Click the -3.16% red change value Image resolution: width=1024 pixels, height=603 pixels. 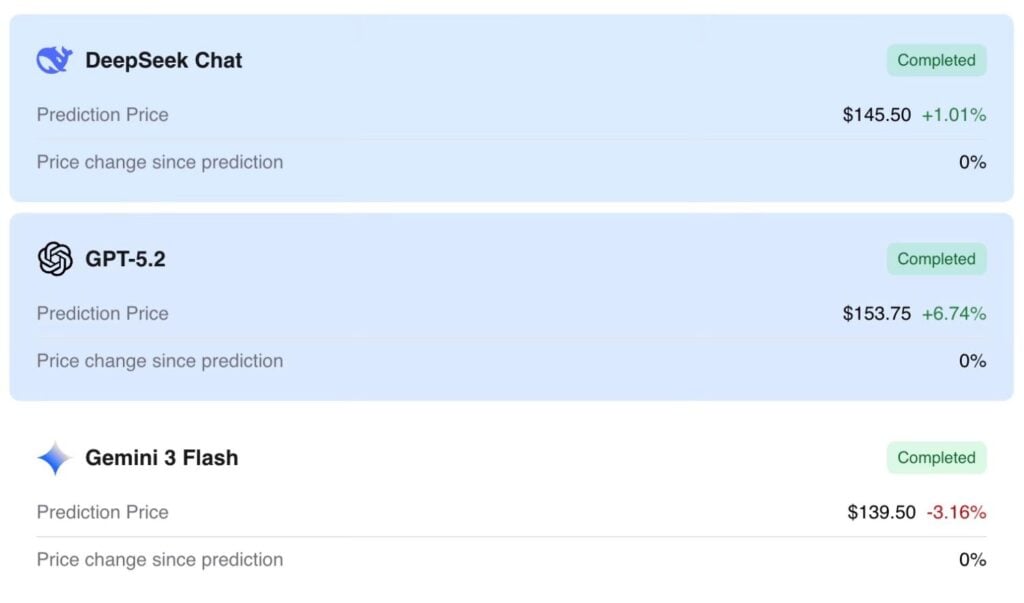956,512
